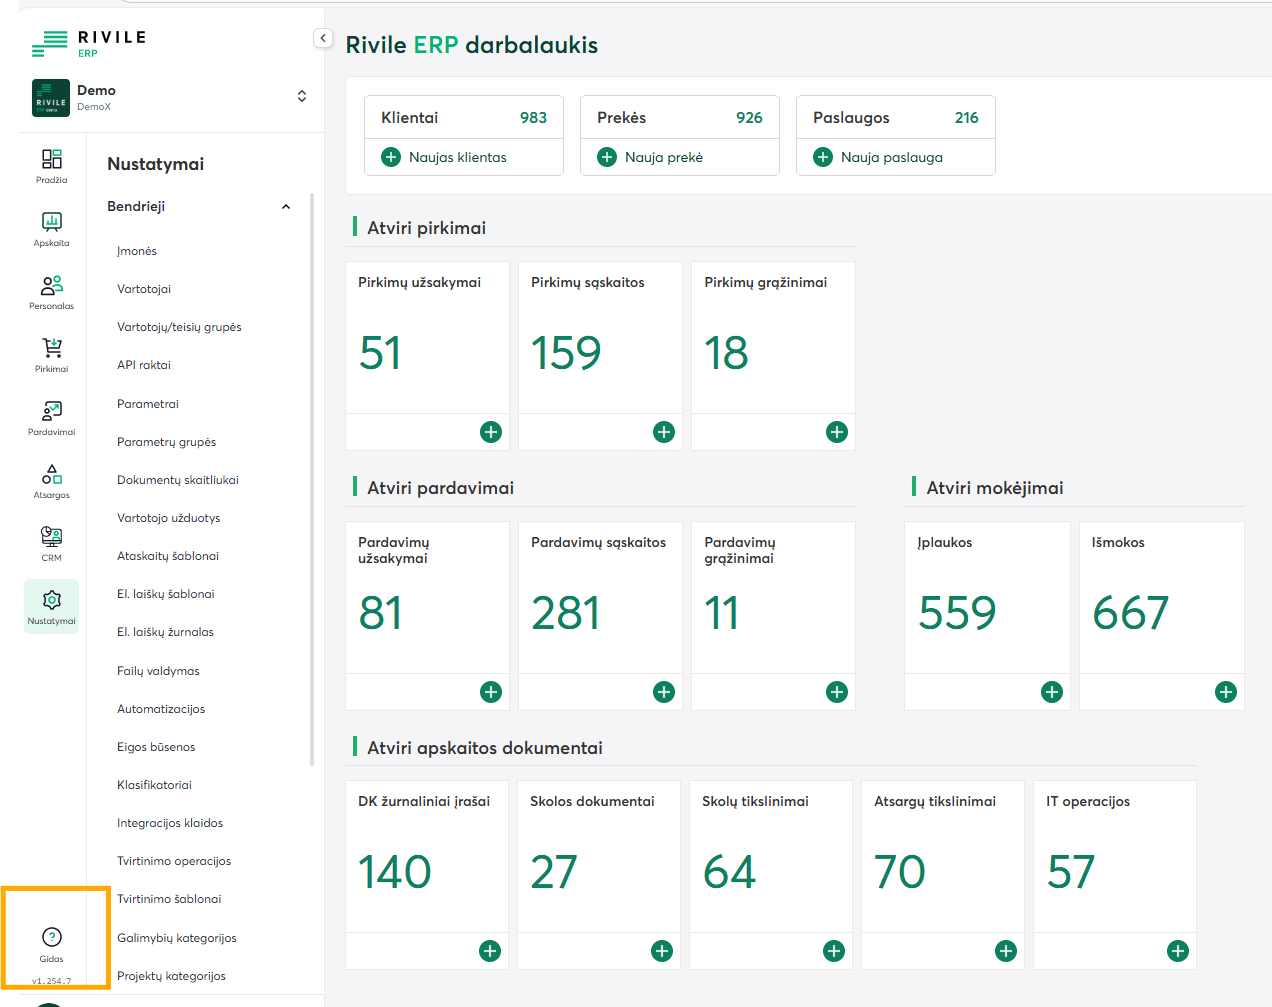Collapse the Bendrieji settings section
Viewport: 1272px width, 1007px height.
click(286, 207)
